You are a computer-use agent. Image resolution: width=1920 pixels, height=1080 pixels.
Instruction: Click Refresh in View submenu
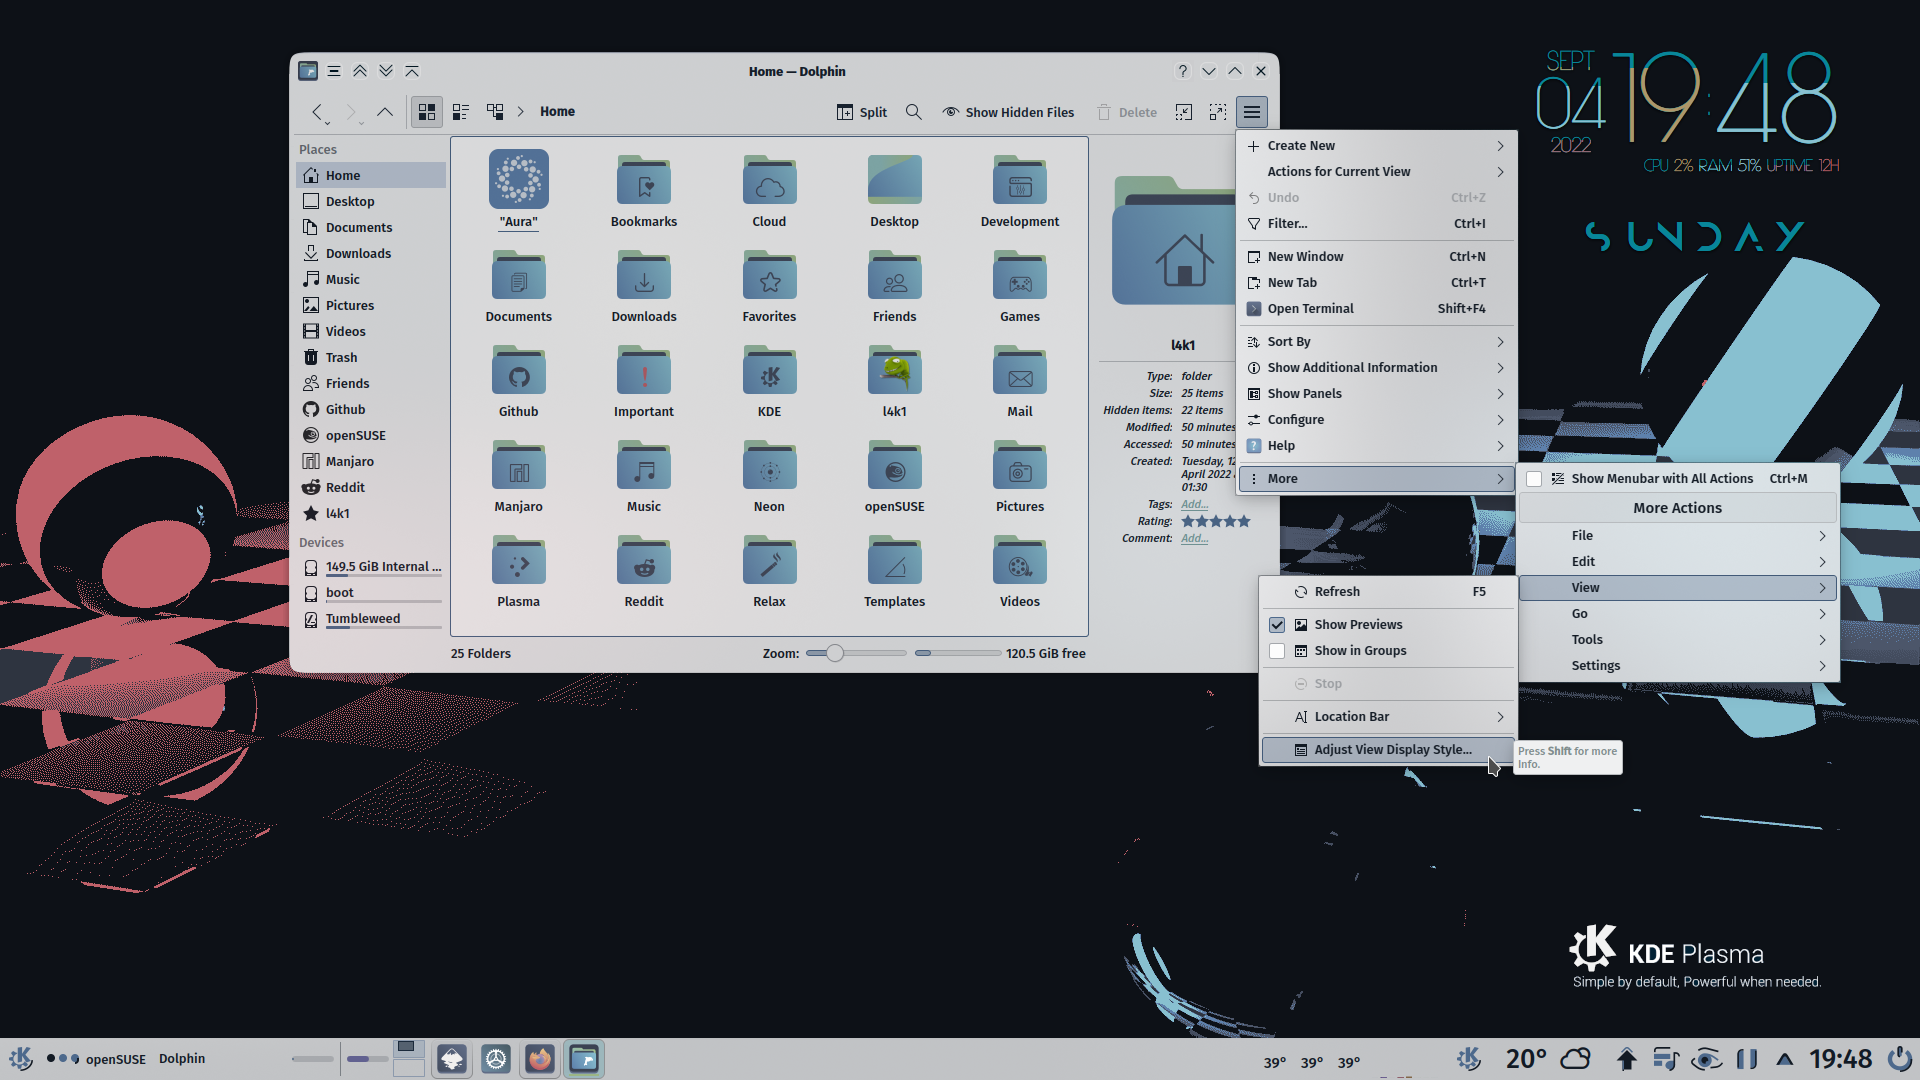coord(1388,592)
